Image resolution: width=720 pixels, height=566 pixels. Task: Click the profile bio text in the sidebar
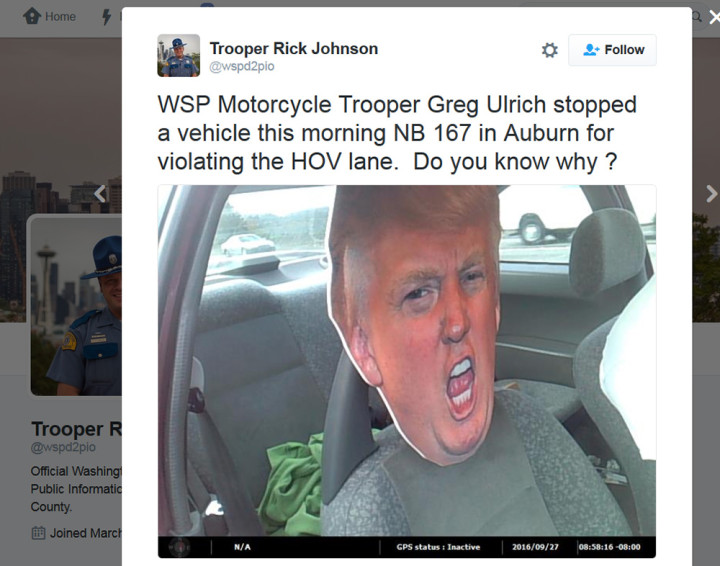click(76, 489)
